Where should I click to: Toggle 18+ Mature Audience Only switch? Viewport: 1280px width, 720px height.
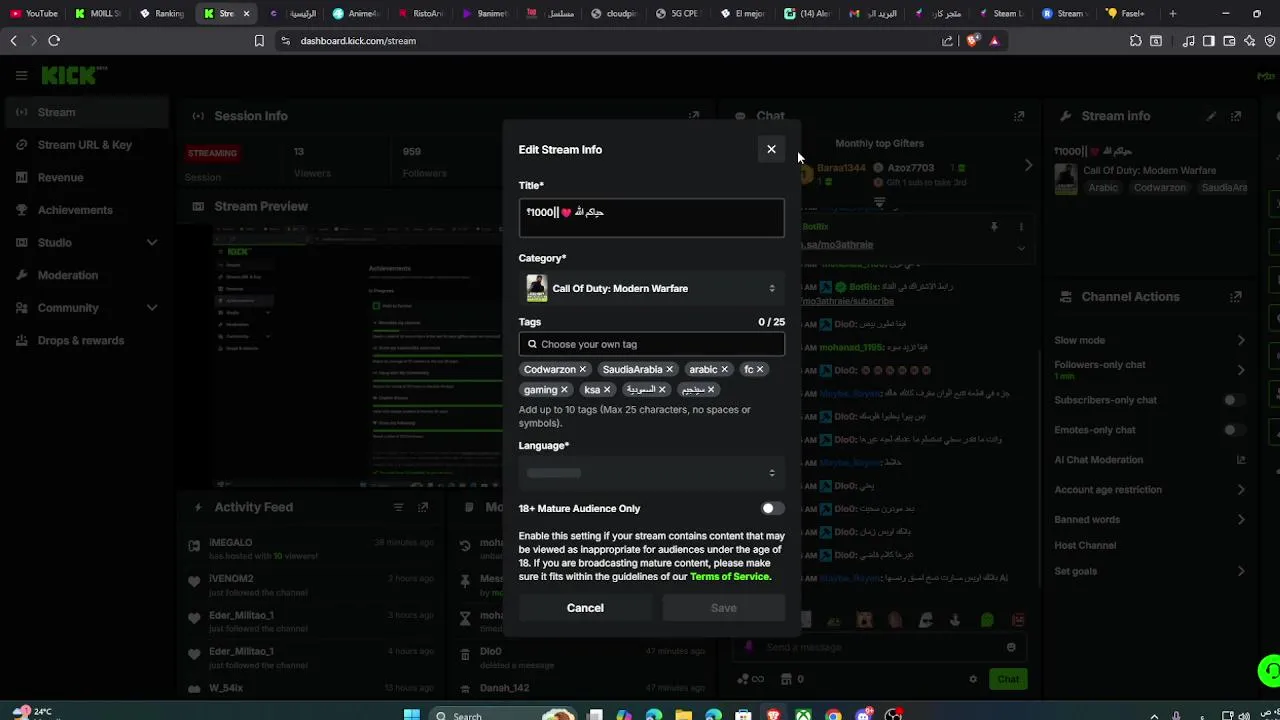pyautogui.click(x=772, y=508)
